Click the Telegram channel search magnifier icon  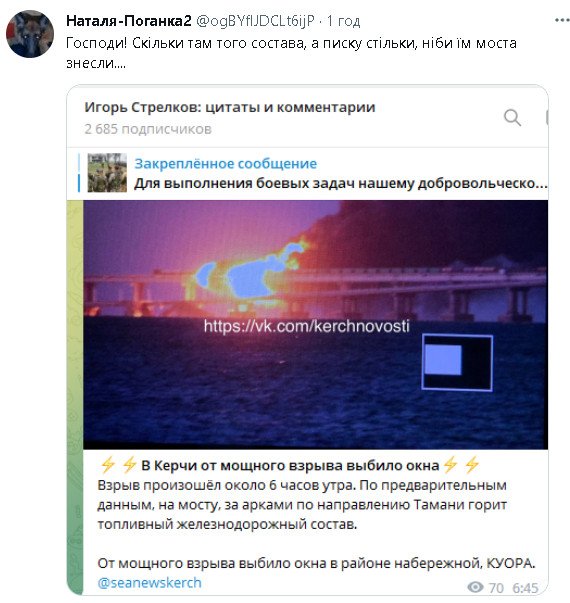[x=512, y=117]
